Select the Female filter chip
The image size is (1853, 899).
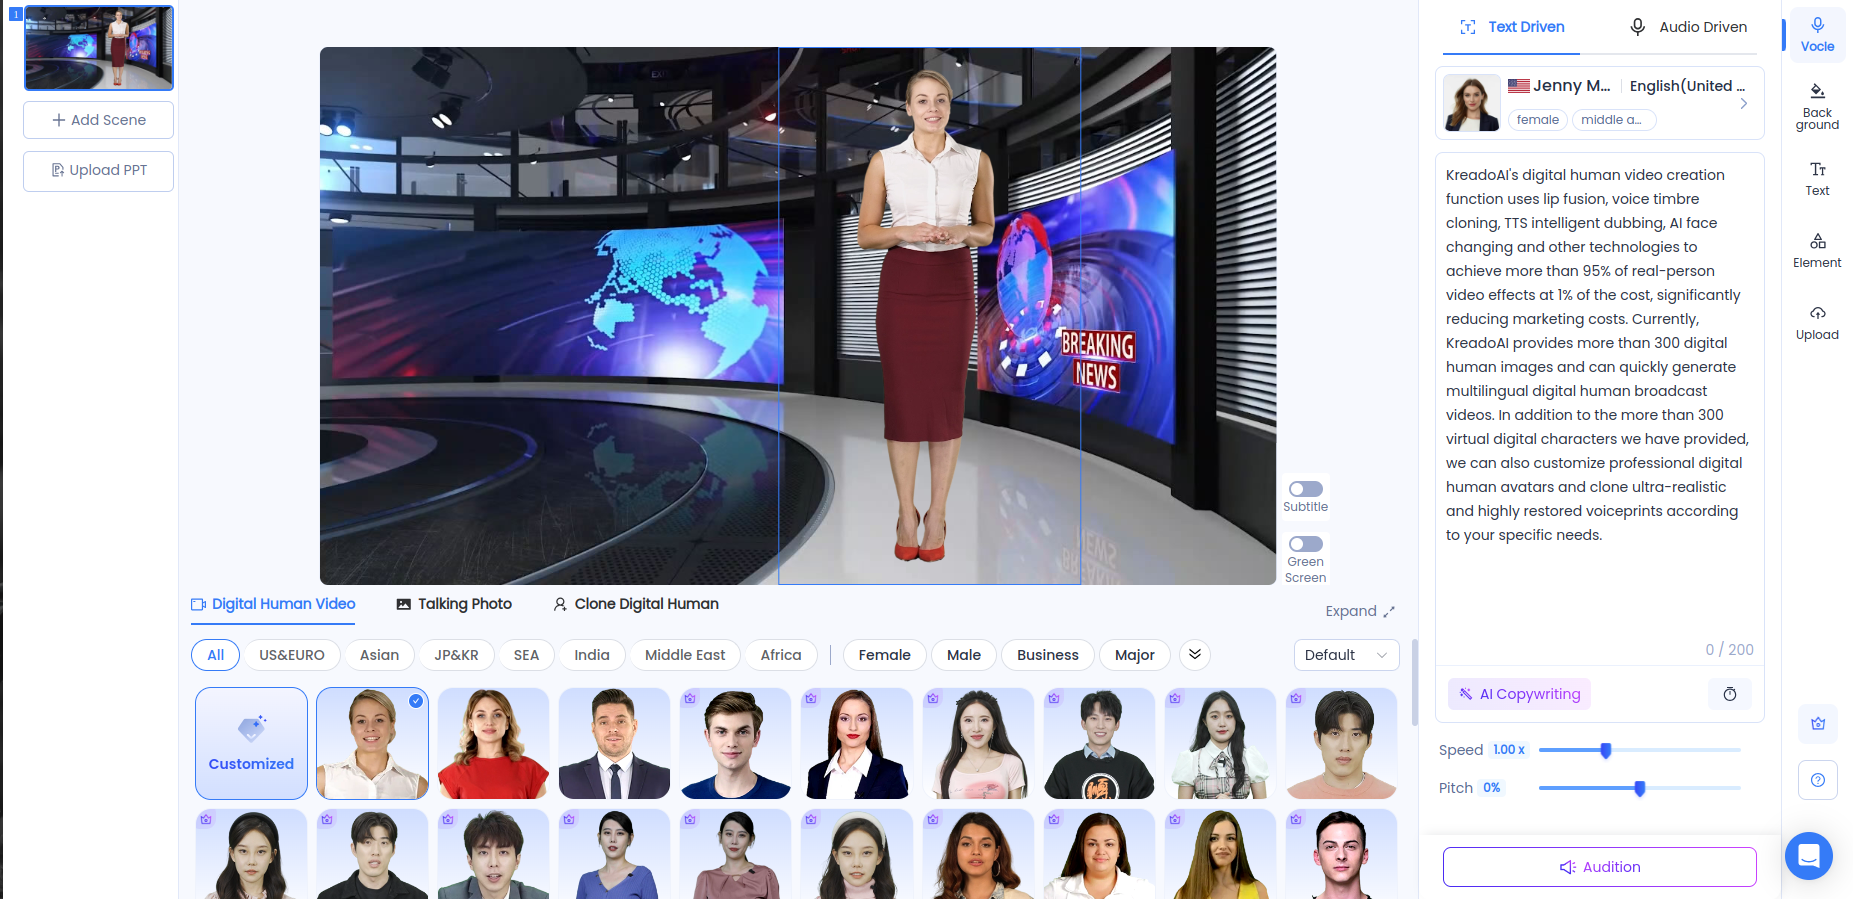(884, 655)
